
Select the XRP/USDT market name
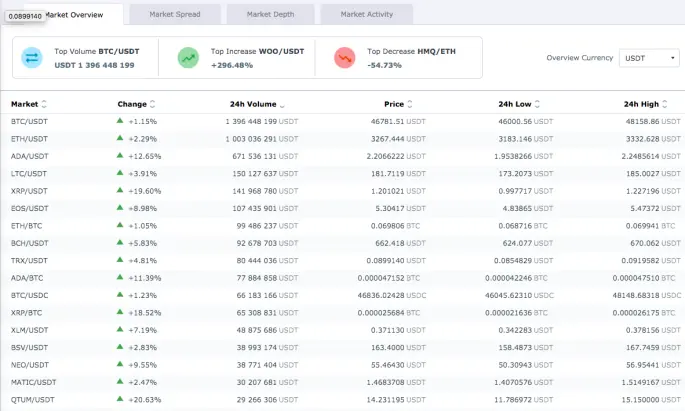[29, 191]
